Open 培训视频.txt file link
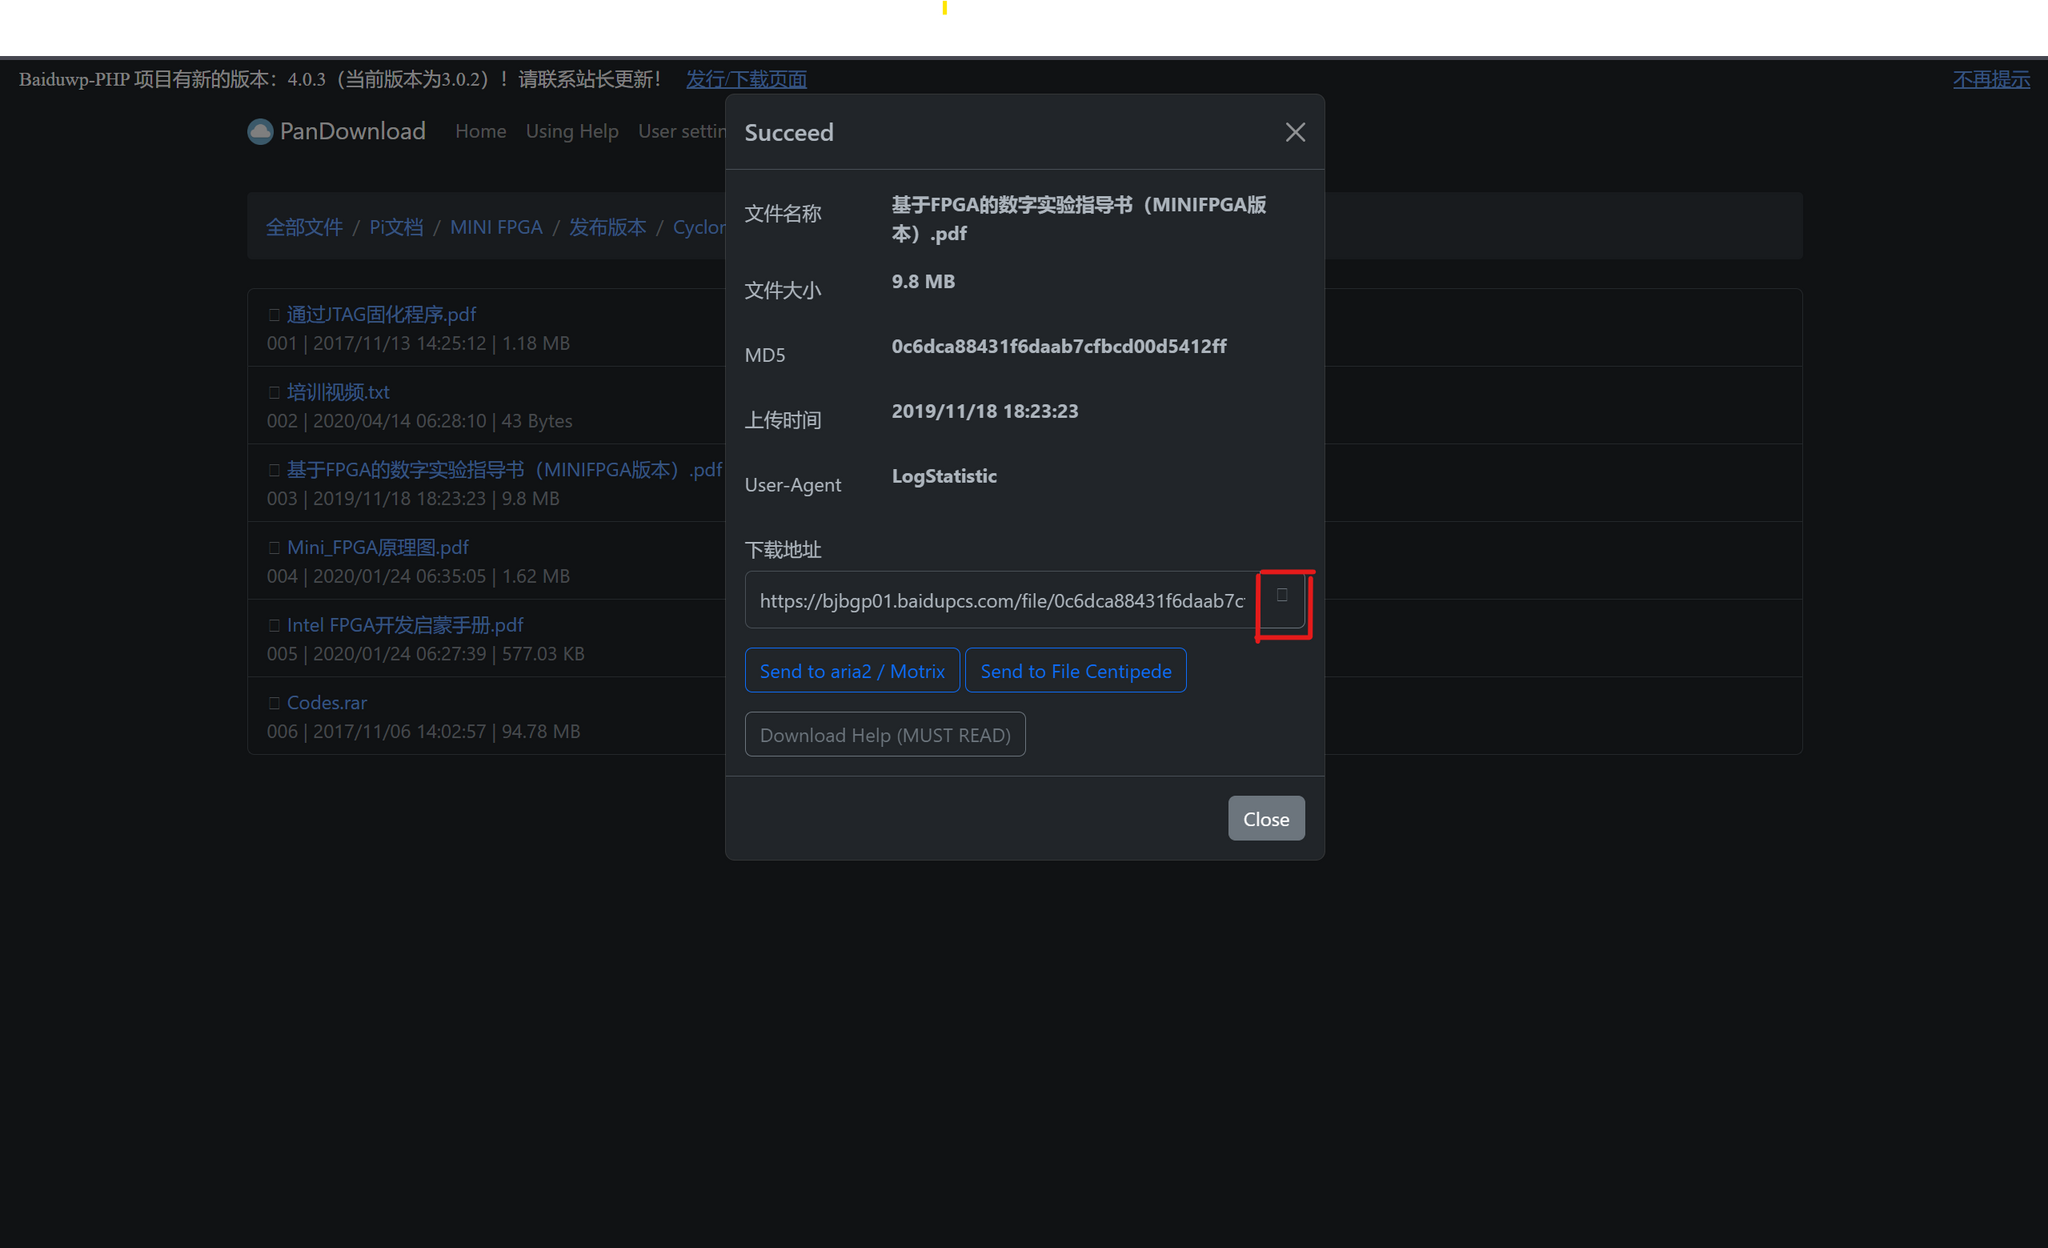Screen dimensions: 2048x1248 point(338,392)
